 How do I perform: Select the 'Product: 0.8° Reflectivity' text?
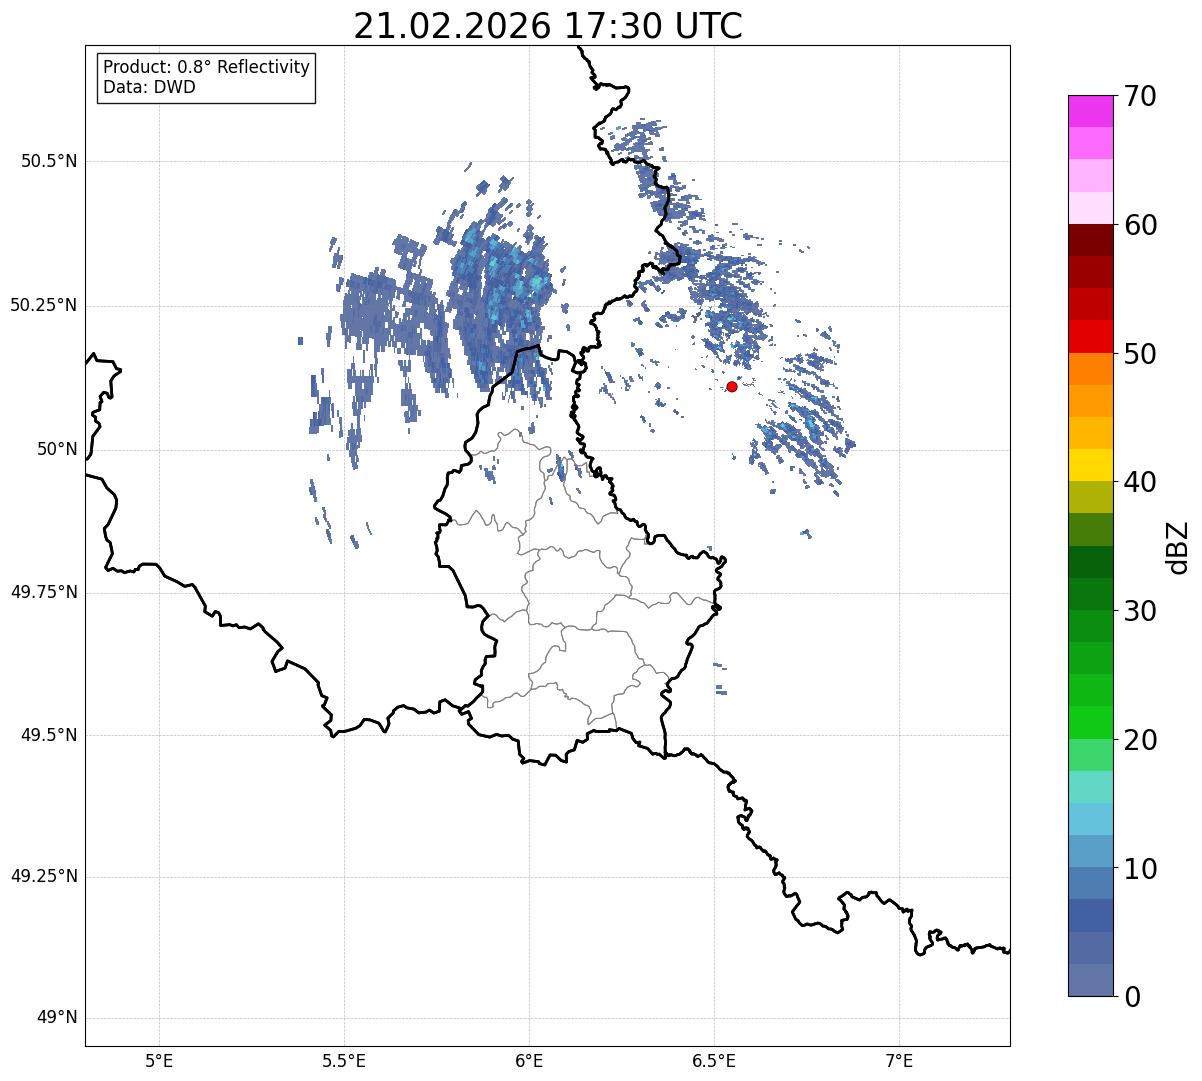[x=207, y=67]
